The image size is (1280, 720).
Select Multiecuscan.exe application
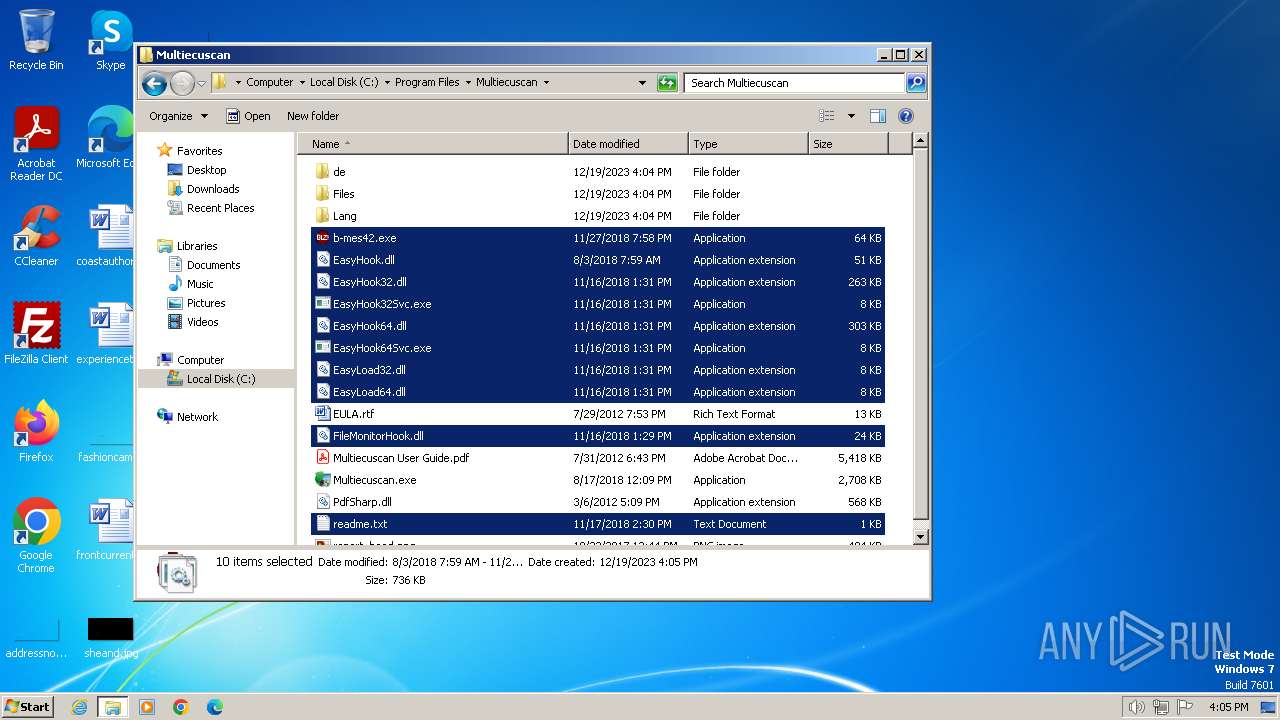click(598, 480)
